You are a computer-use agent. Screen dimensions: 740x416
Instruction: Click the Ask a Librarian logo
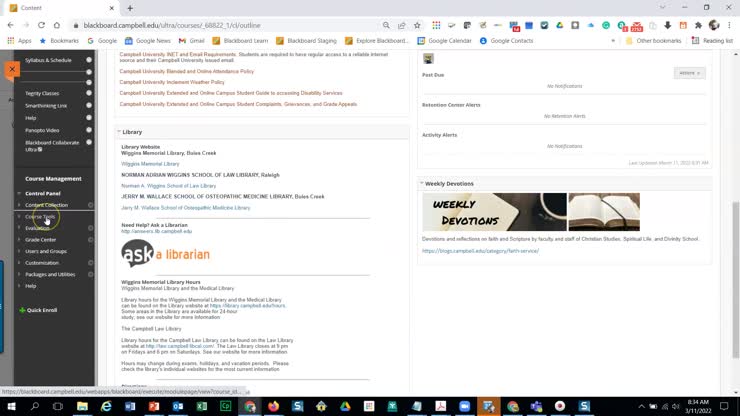(165, 253)
